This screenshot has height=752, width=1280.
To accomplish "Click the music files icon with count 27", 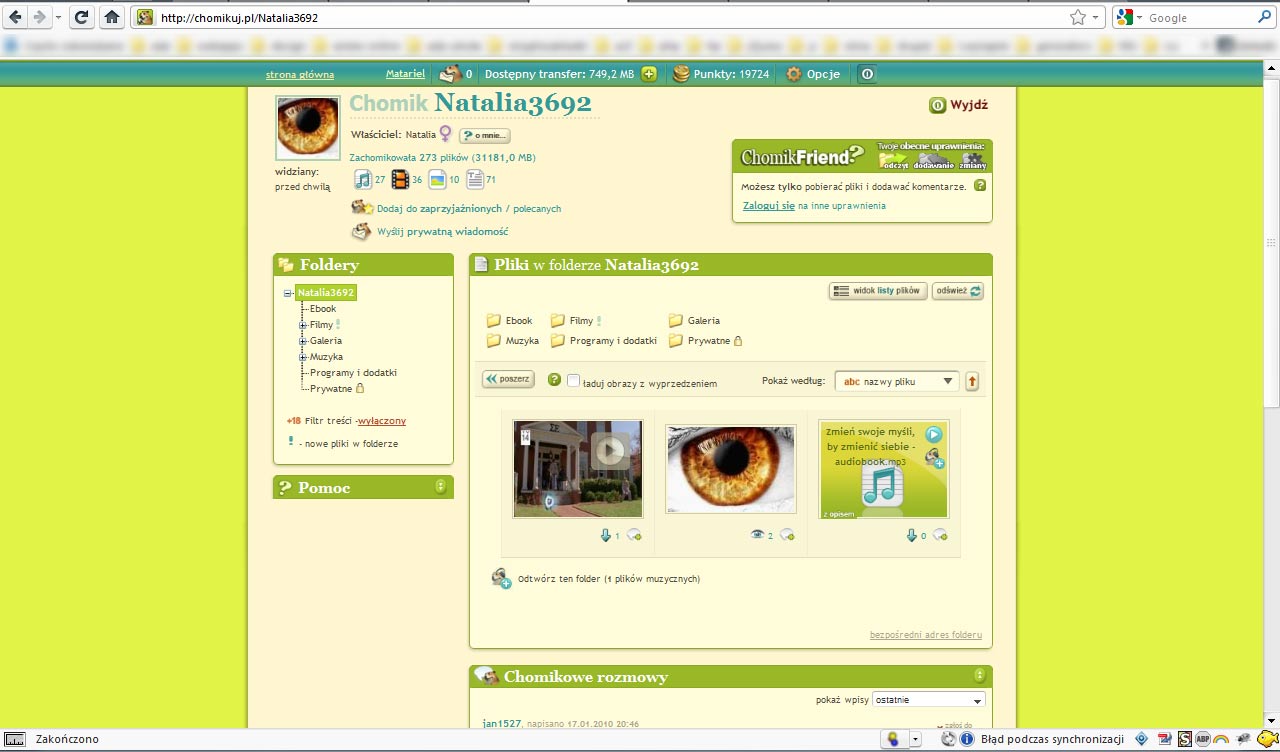I will (x=363, y=180).
